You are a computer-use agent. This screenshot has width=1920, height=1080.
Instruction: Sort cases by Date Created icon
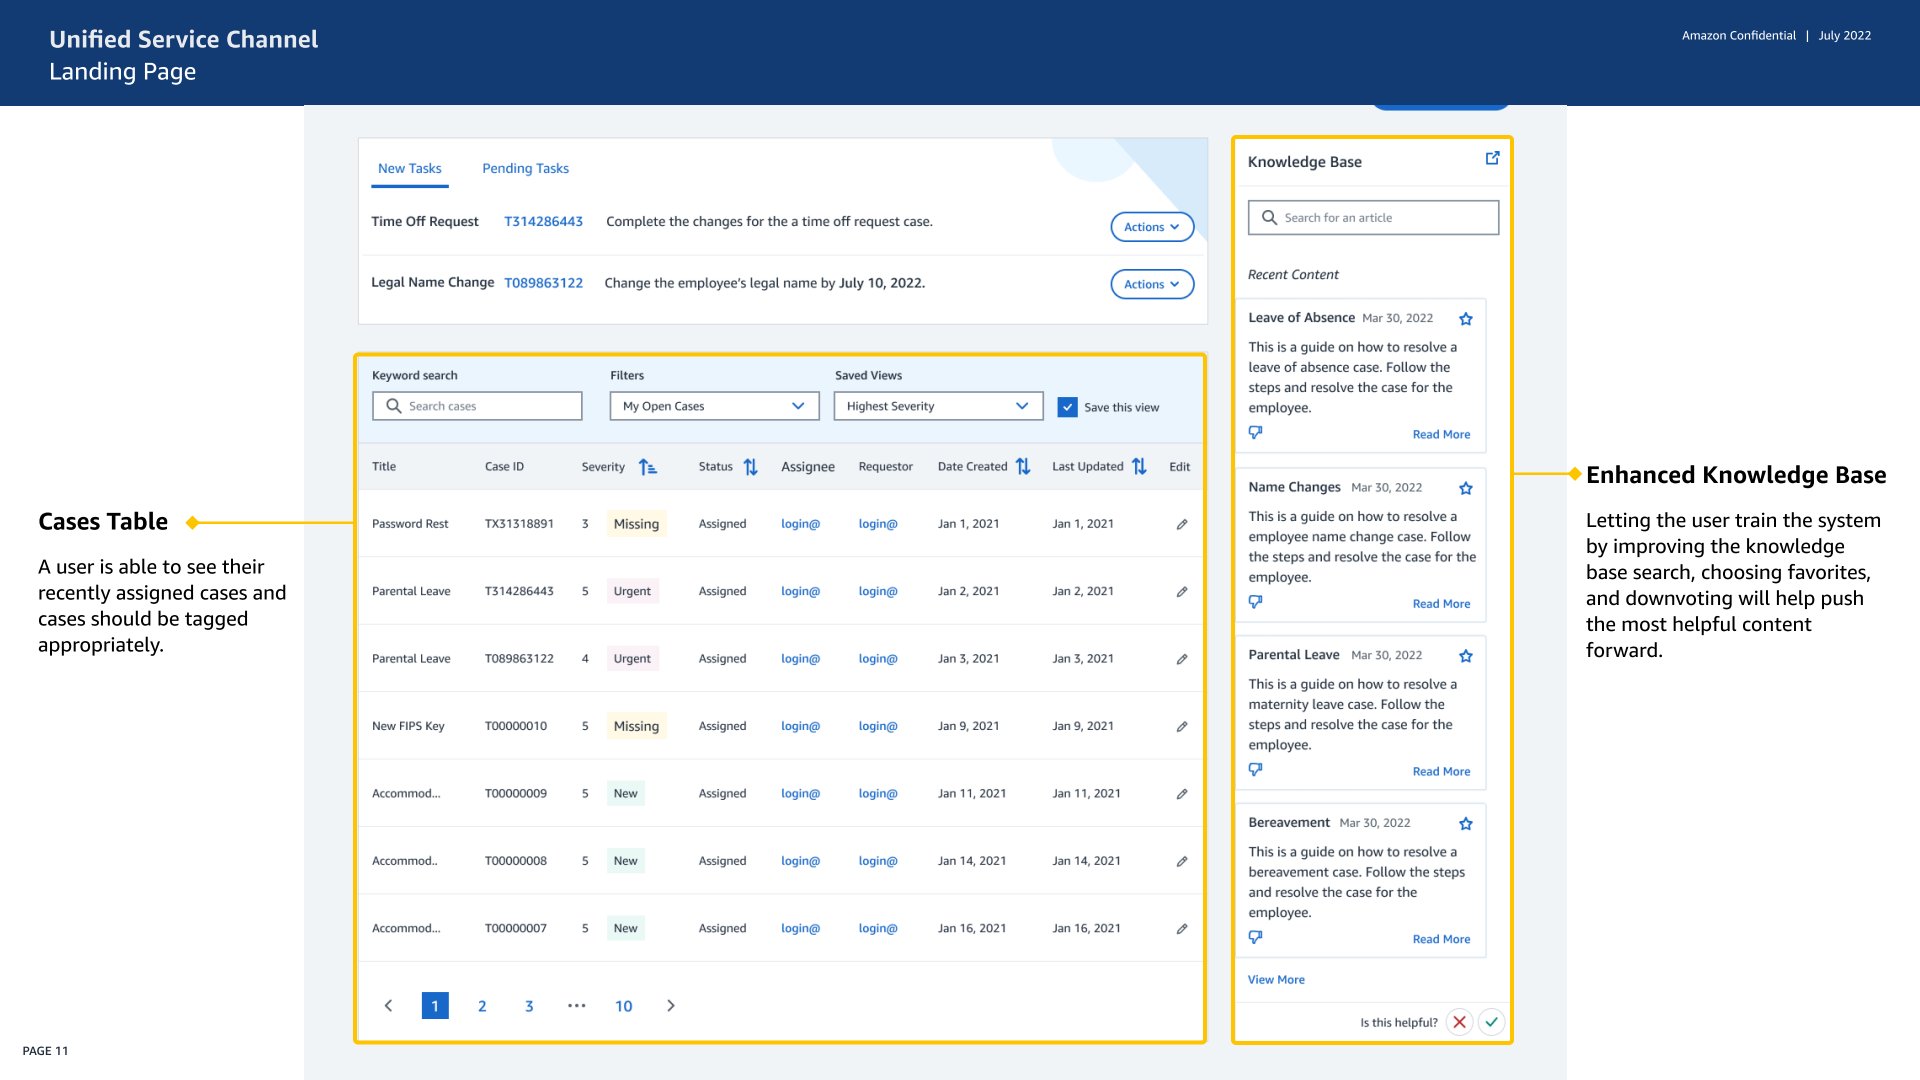click(x=1022, y=467)
